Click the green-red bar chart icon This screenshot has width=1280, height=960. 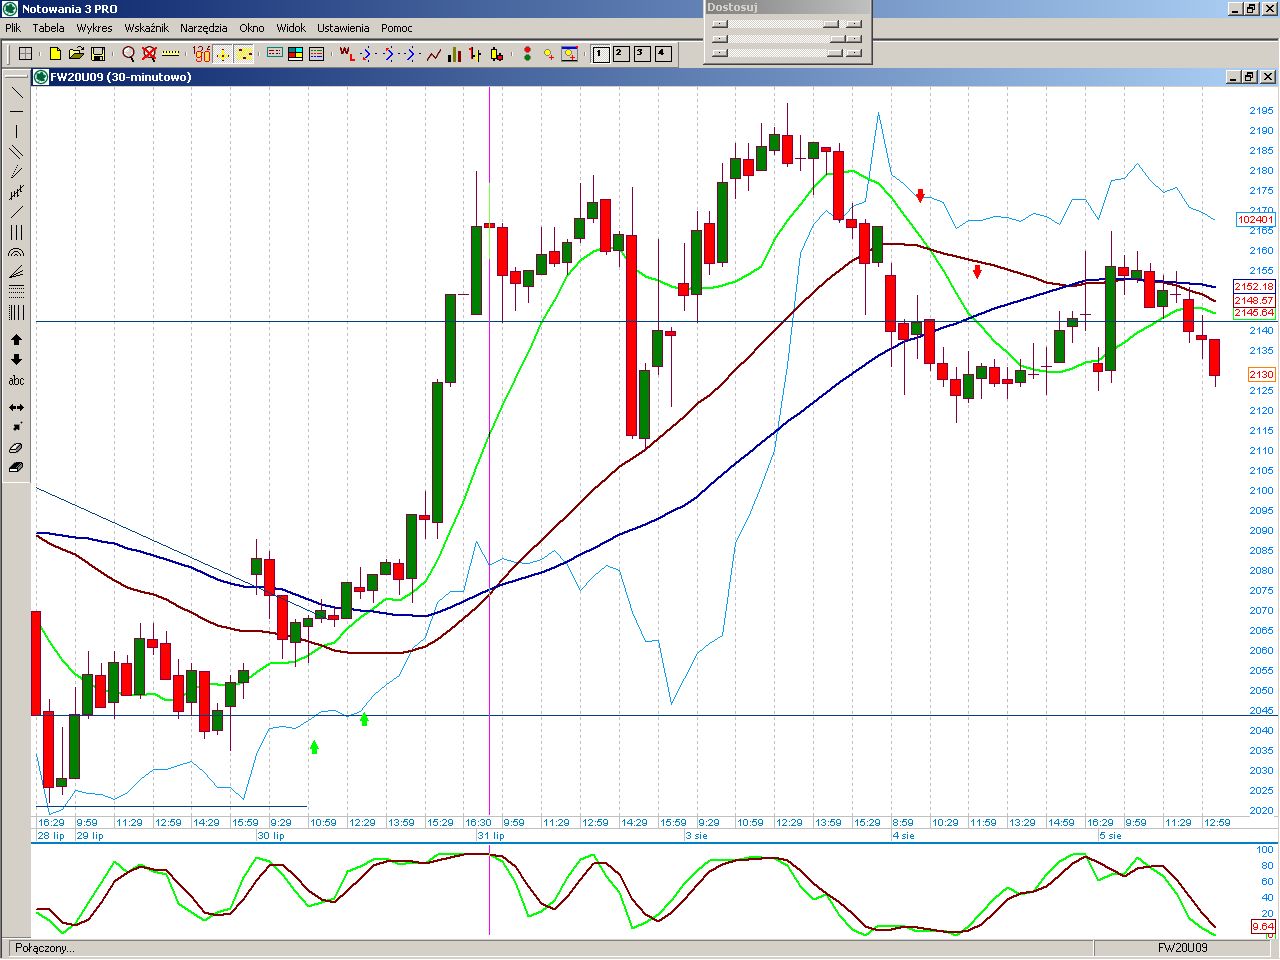pos(454,54)
